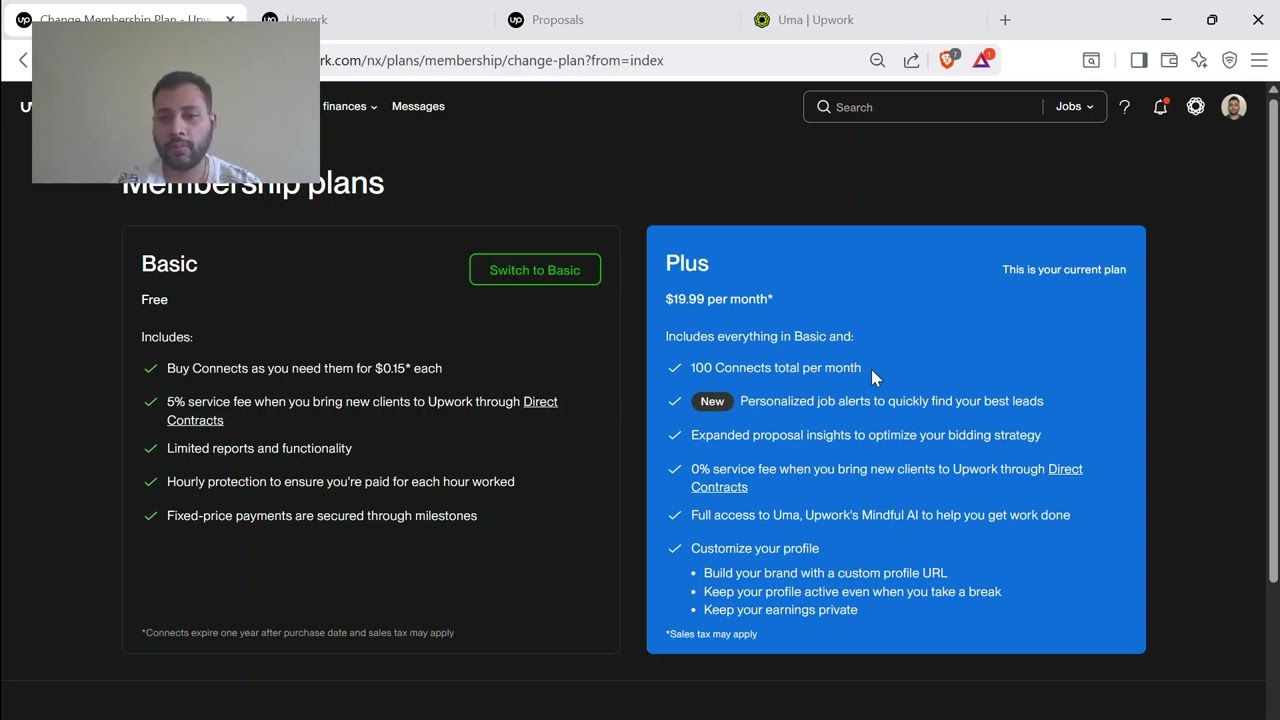Image resolution: width=1280 pixels, height=720 pixels.
Task: Click 'Fixed-price payments are secured' text
Action: [322, 516]
